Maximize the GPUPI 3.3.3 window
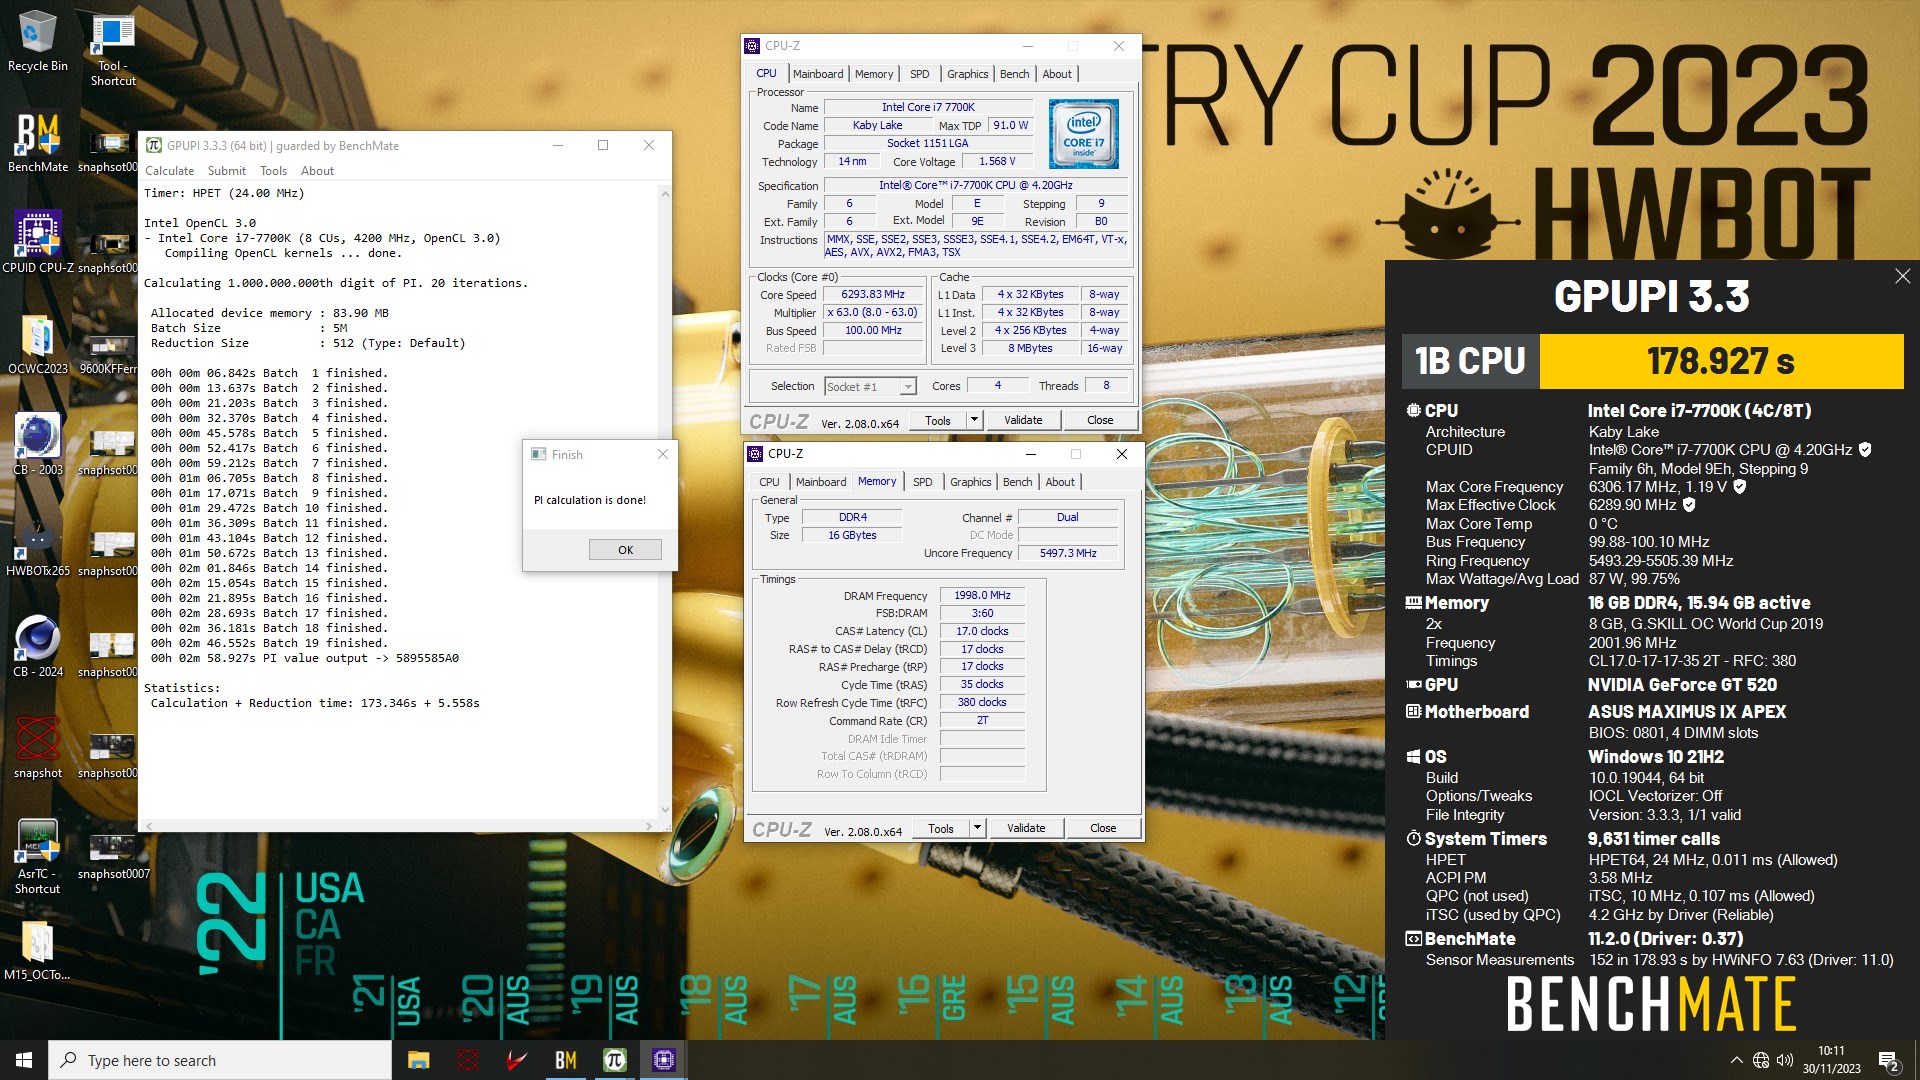This screenshot has height=1080, width=1920. click(603, 146)
